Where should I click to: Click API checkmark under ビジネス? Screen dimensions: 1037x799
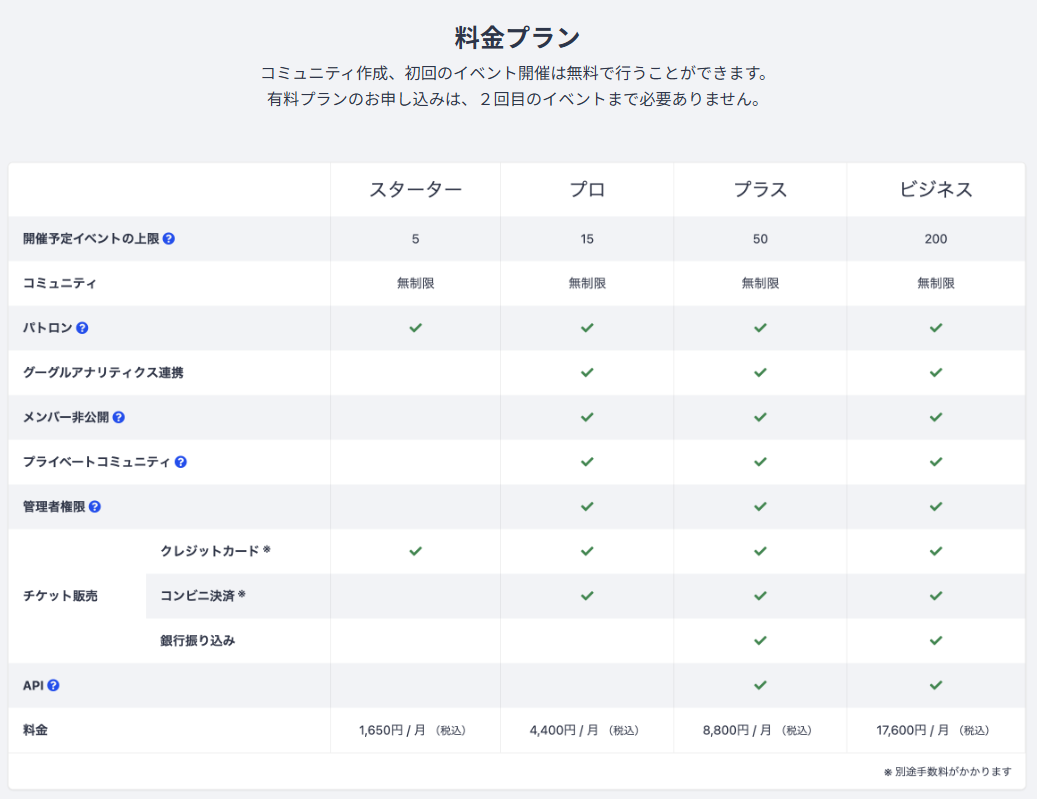coord(936,685)
